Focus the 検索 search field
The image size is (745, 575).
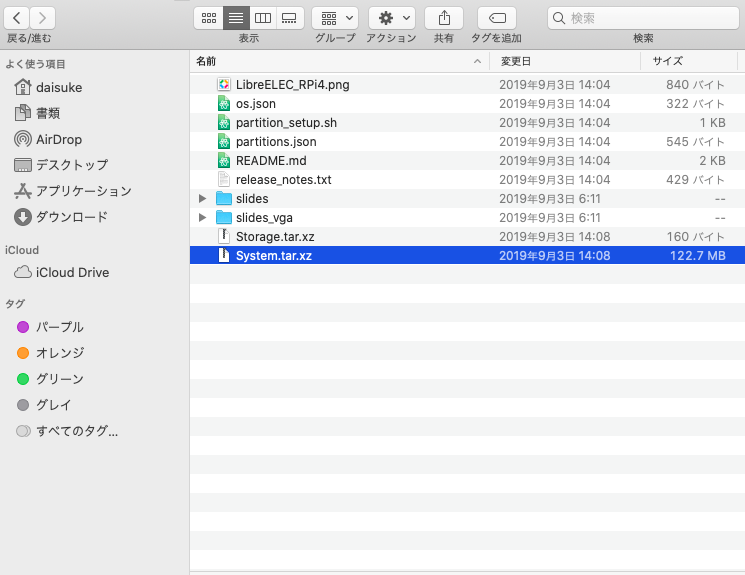coord(643,18)
